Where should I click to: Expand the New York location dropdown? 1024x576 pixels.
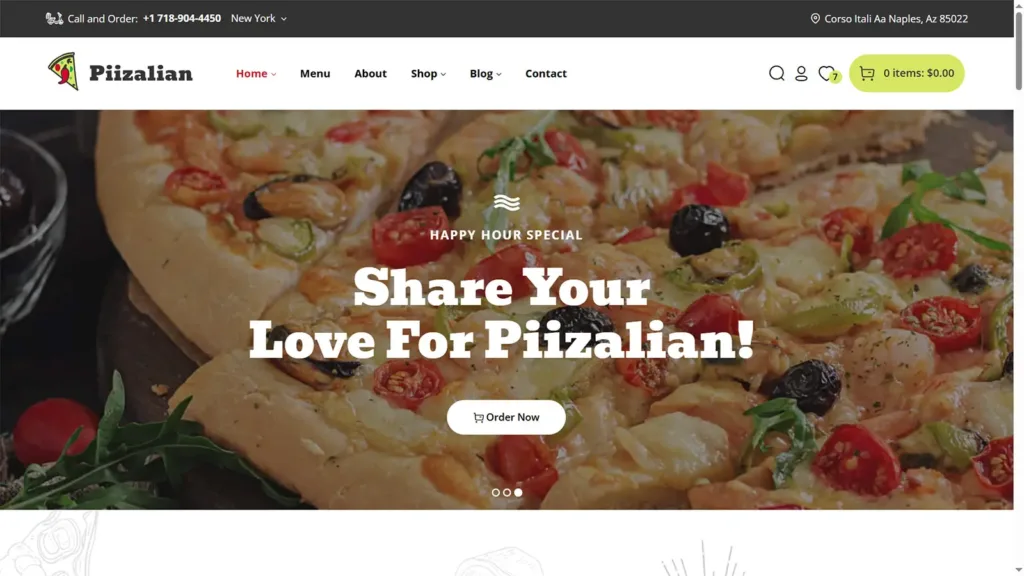pos(259,18)
